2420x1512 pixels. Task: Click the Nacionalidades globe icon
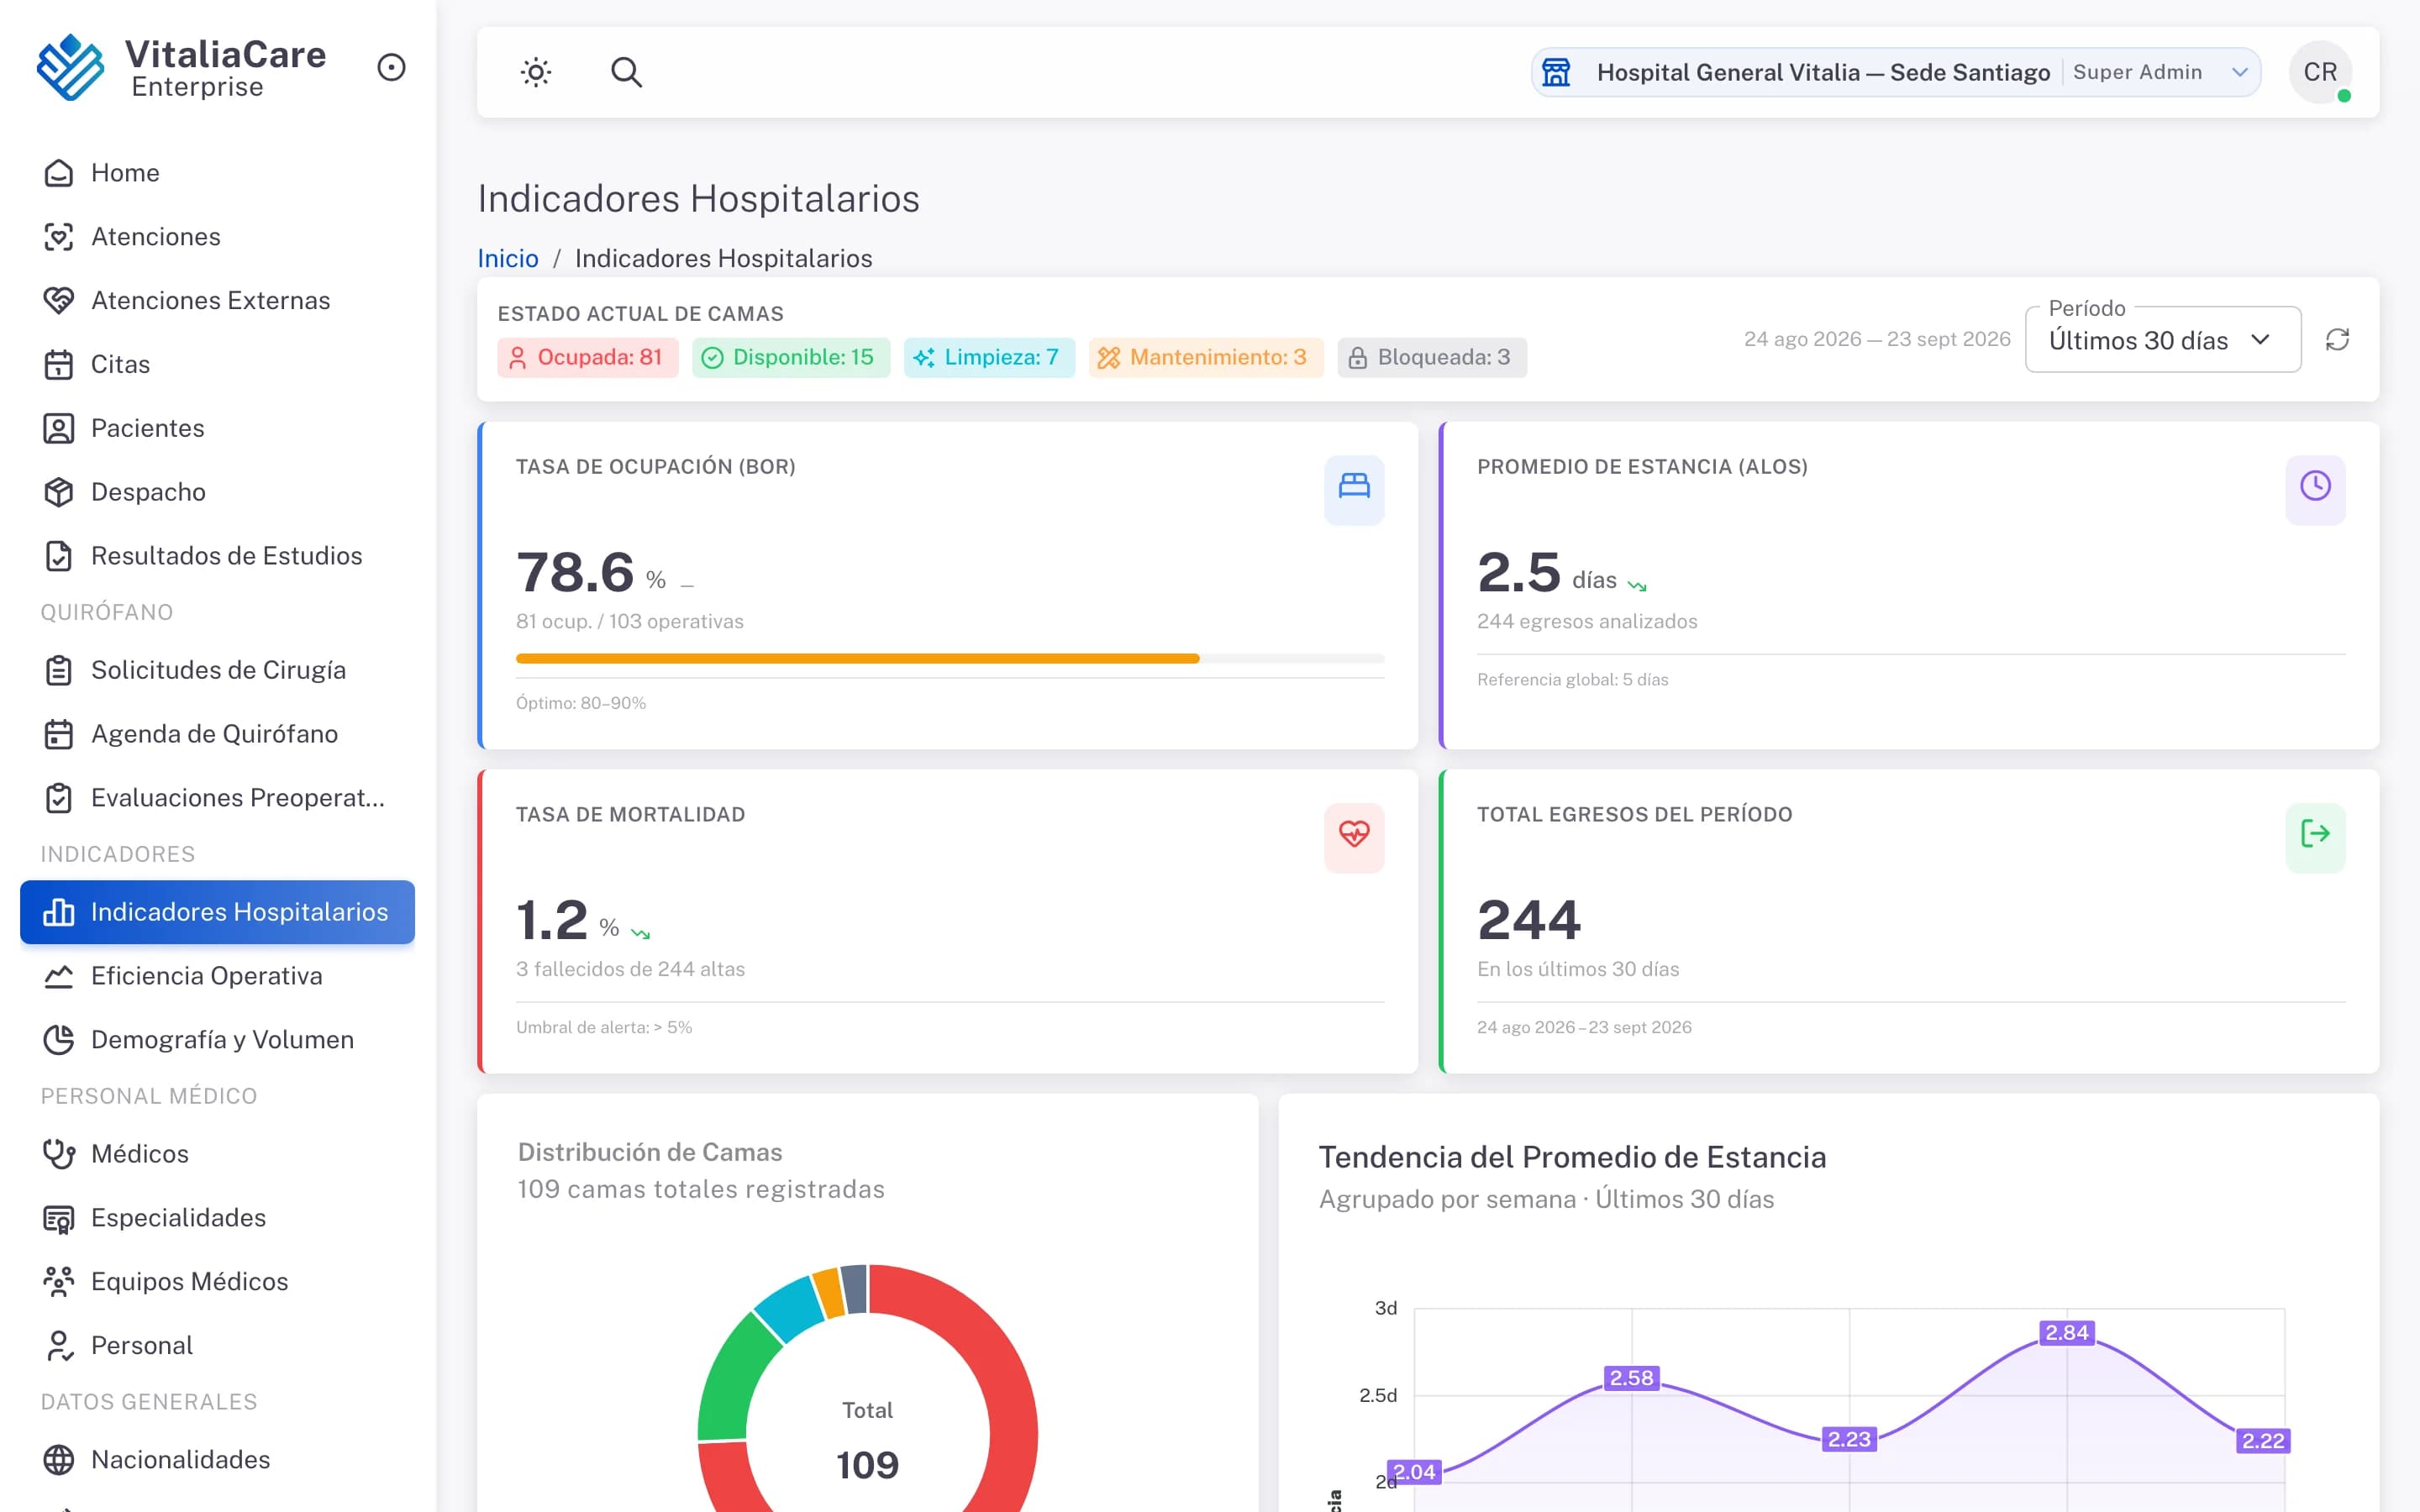(x=59, y=1460)
